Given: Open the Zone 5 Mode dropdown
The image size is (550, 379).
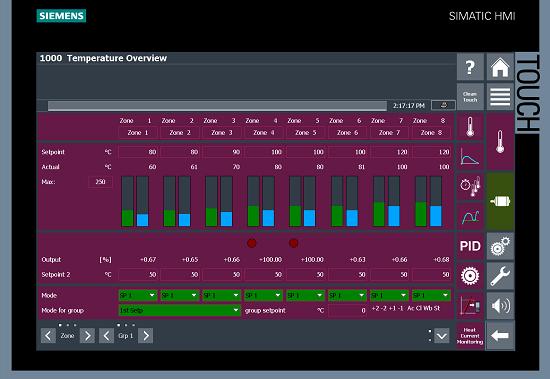Looking at the screenshot, I should point(306,295).
